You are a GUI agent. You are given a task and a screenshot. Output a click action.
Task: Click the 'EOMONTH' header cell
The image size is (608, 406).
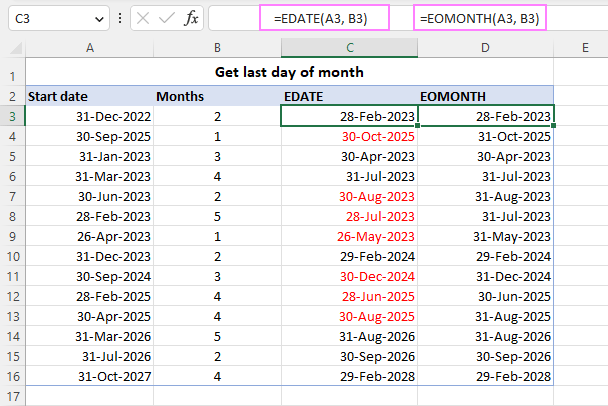coord(485,96)
